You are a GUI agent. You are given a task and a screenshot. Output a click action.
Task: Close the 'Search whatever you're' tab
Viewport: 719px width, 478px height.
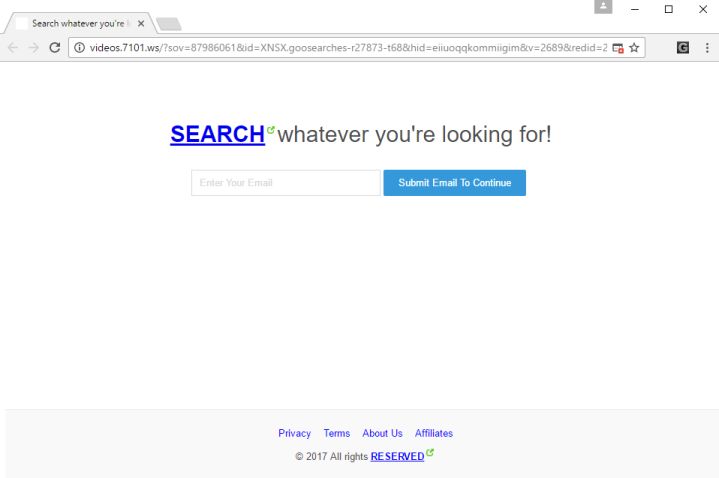141,23
